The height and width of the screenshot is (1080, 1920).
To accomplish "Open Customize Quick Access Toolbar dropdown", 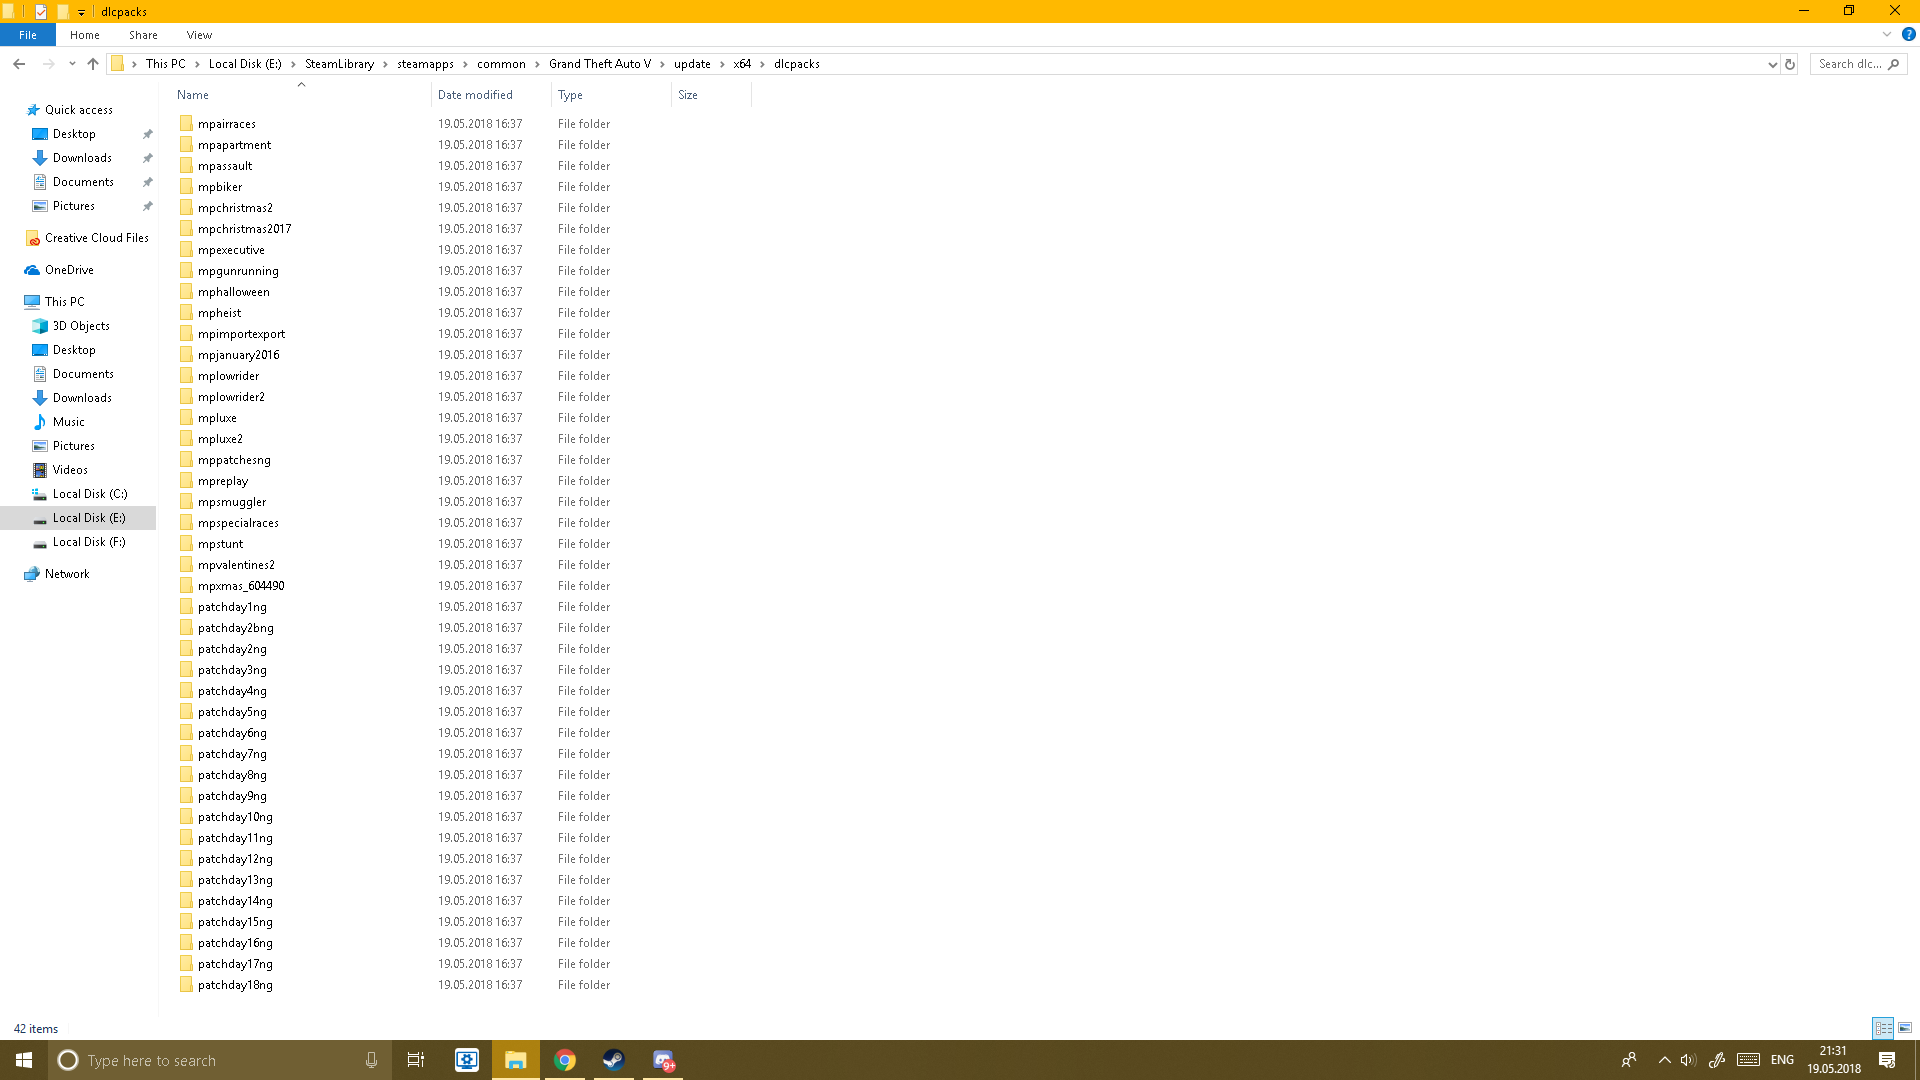I will coord(81,12).
